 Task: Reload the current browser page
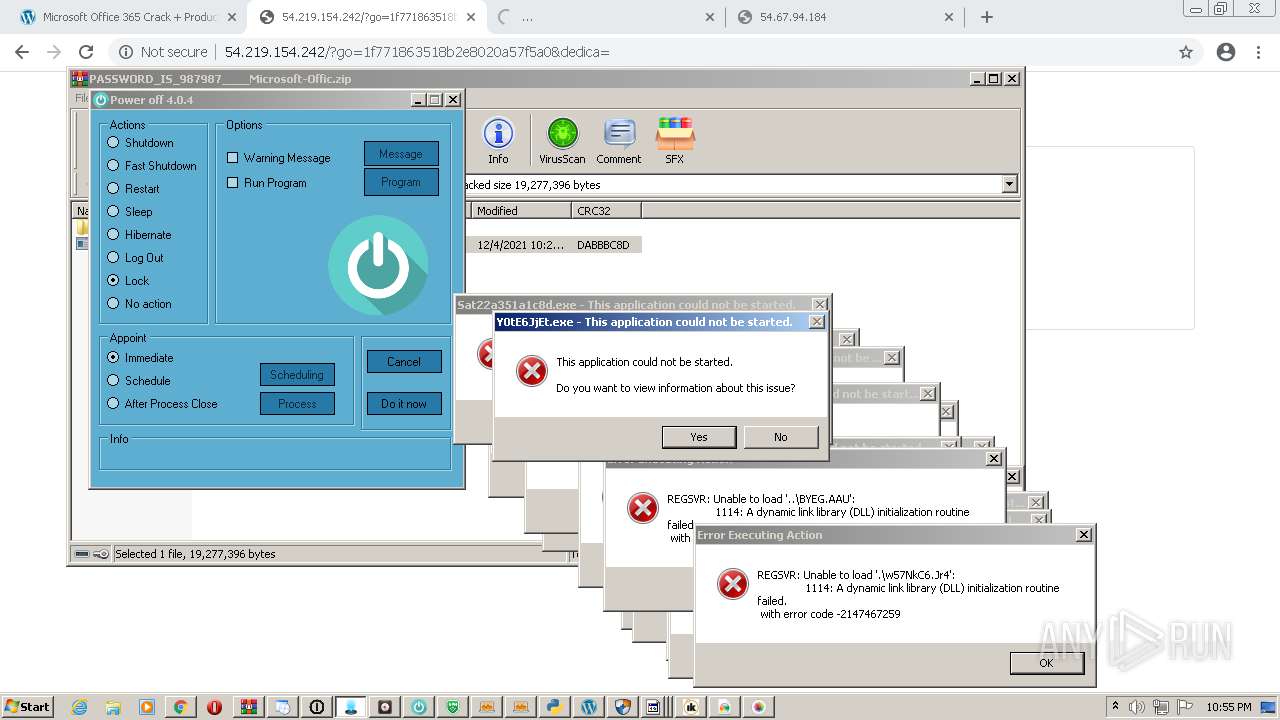pos(86,52)
